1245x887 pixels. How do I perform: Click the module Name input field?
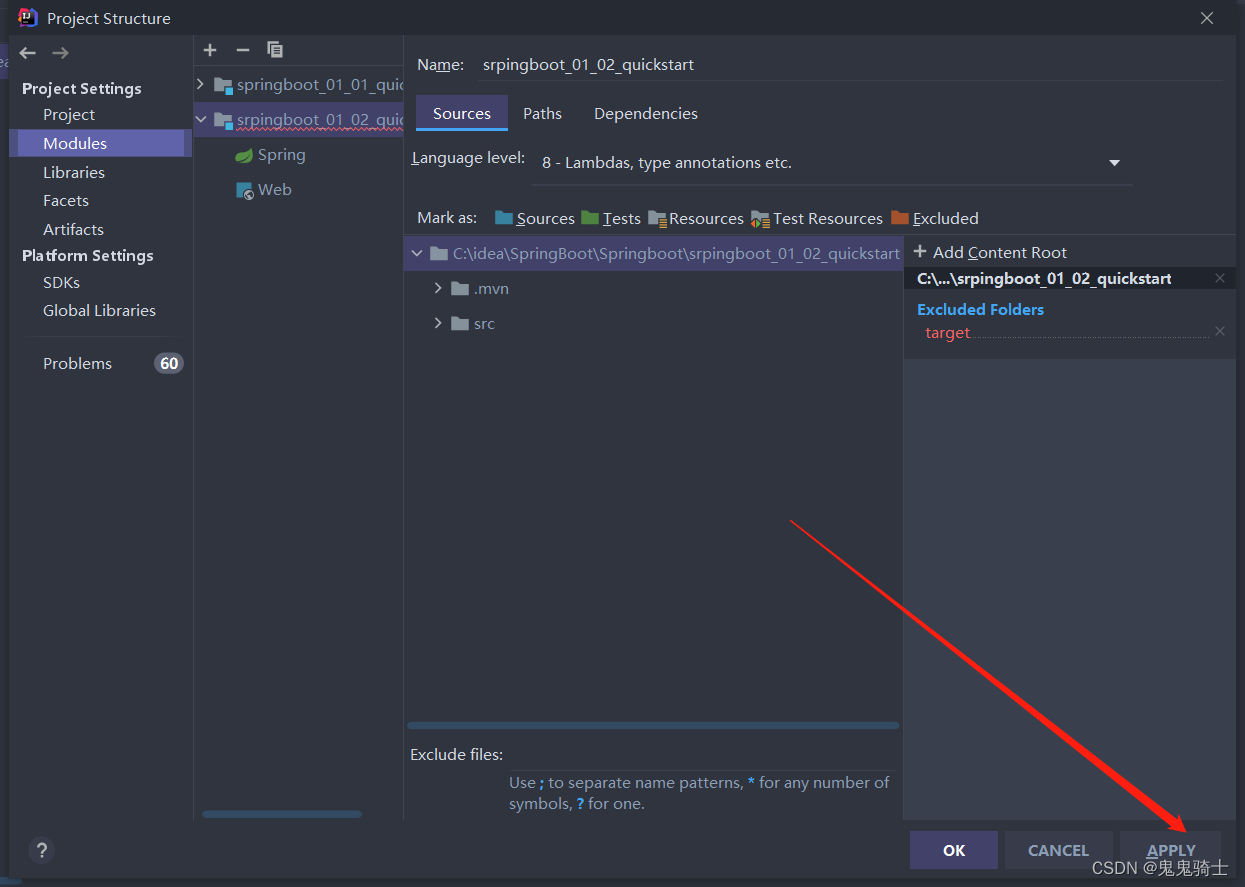[x=850, y=64]
